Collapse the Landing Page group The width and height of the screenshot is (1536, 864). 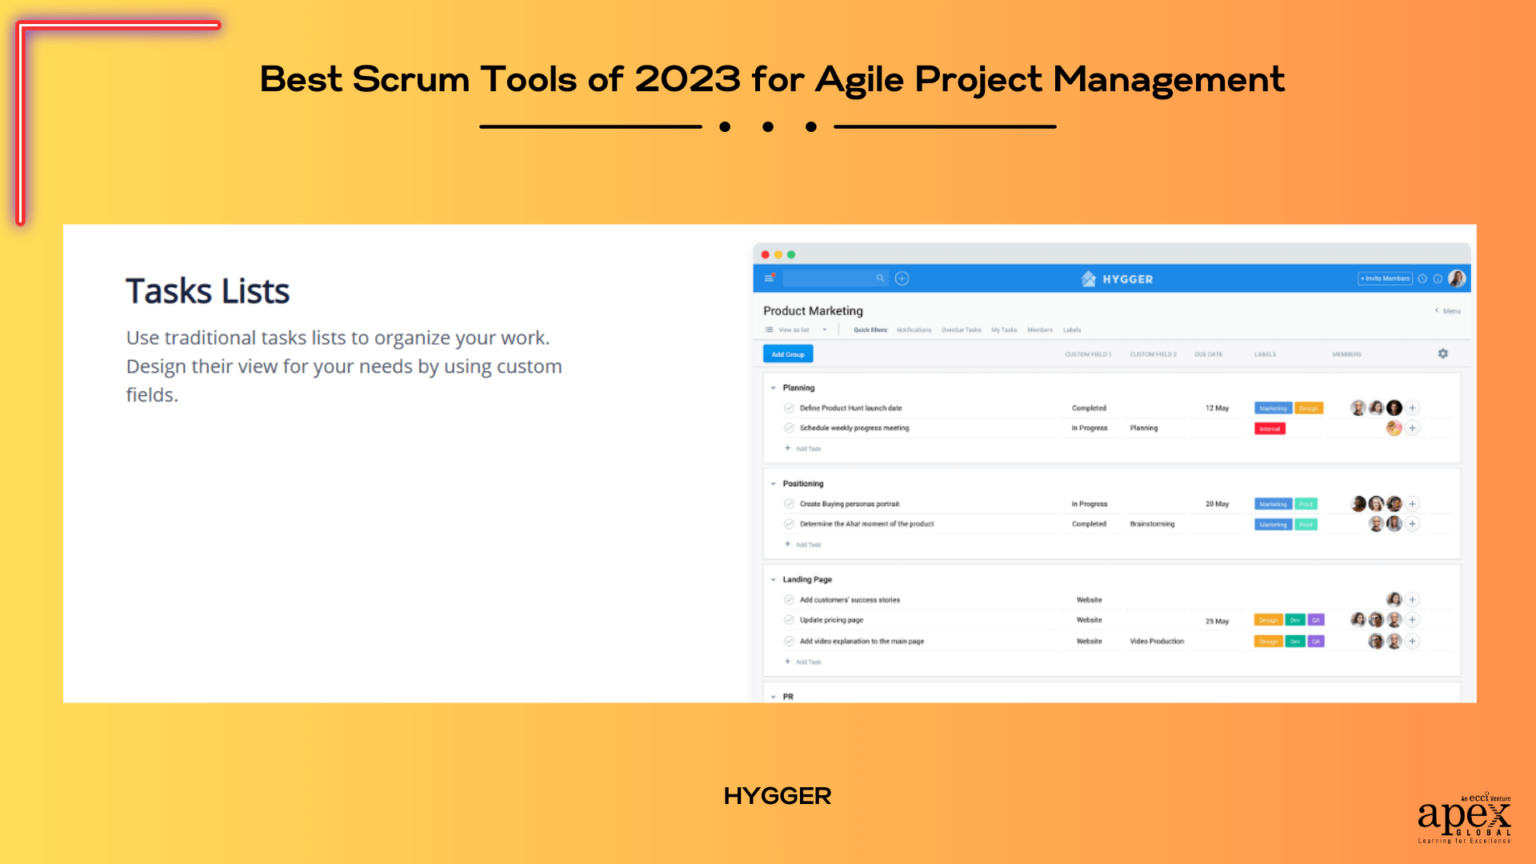pos(772,579)
